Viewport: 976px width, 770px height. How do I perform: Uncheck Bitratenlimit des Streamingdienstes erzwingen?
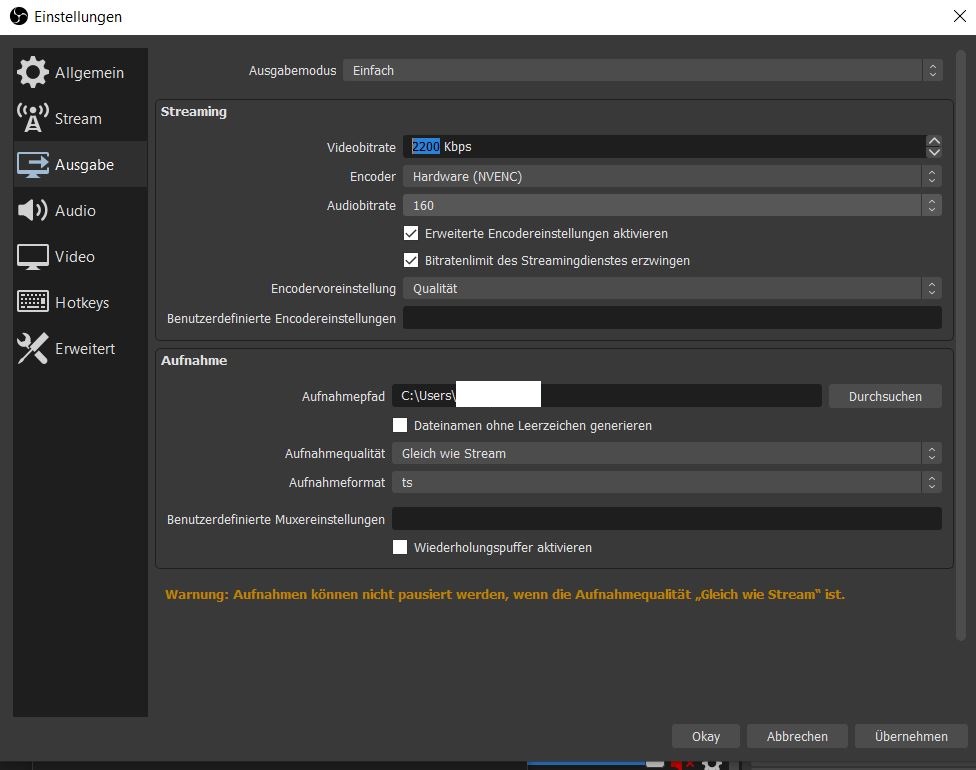(x=411, y=260)
